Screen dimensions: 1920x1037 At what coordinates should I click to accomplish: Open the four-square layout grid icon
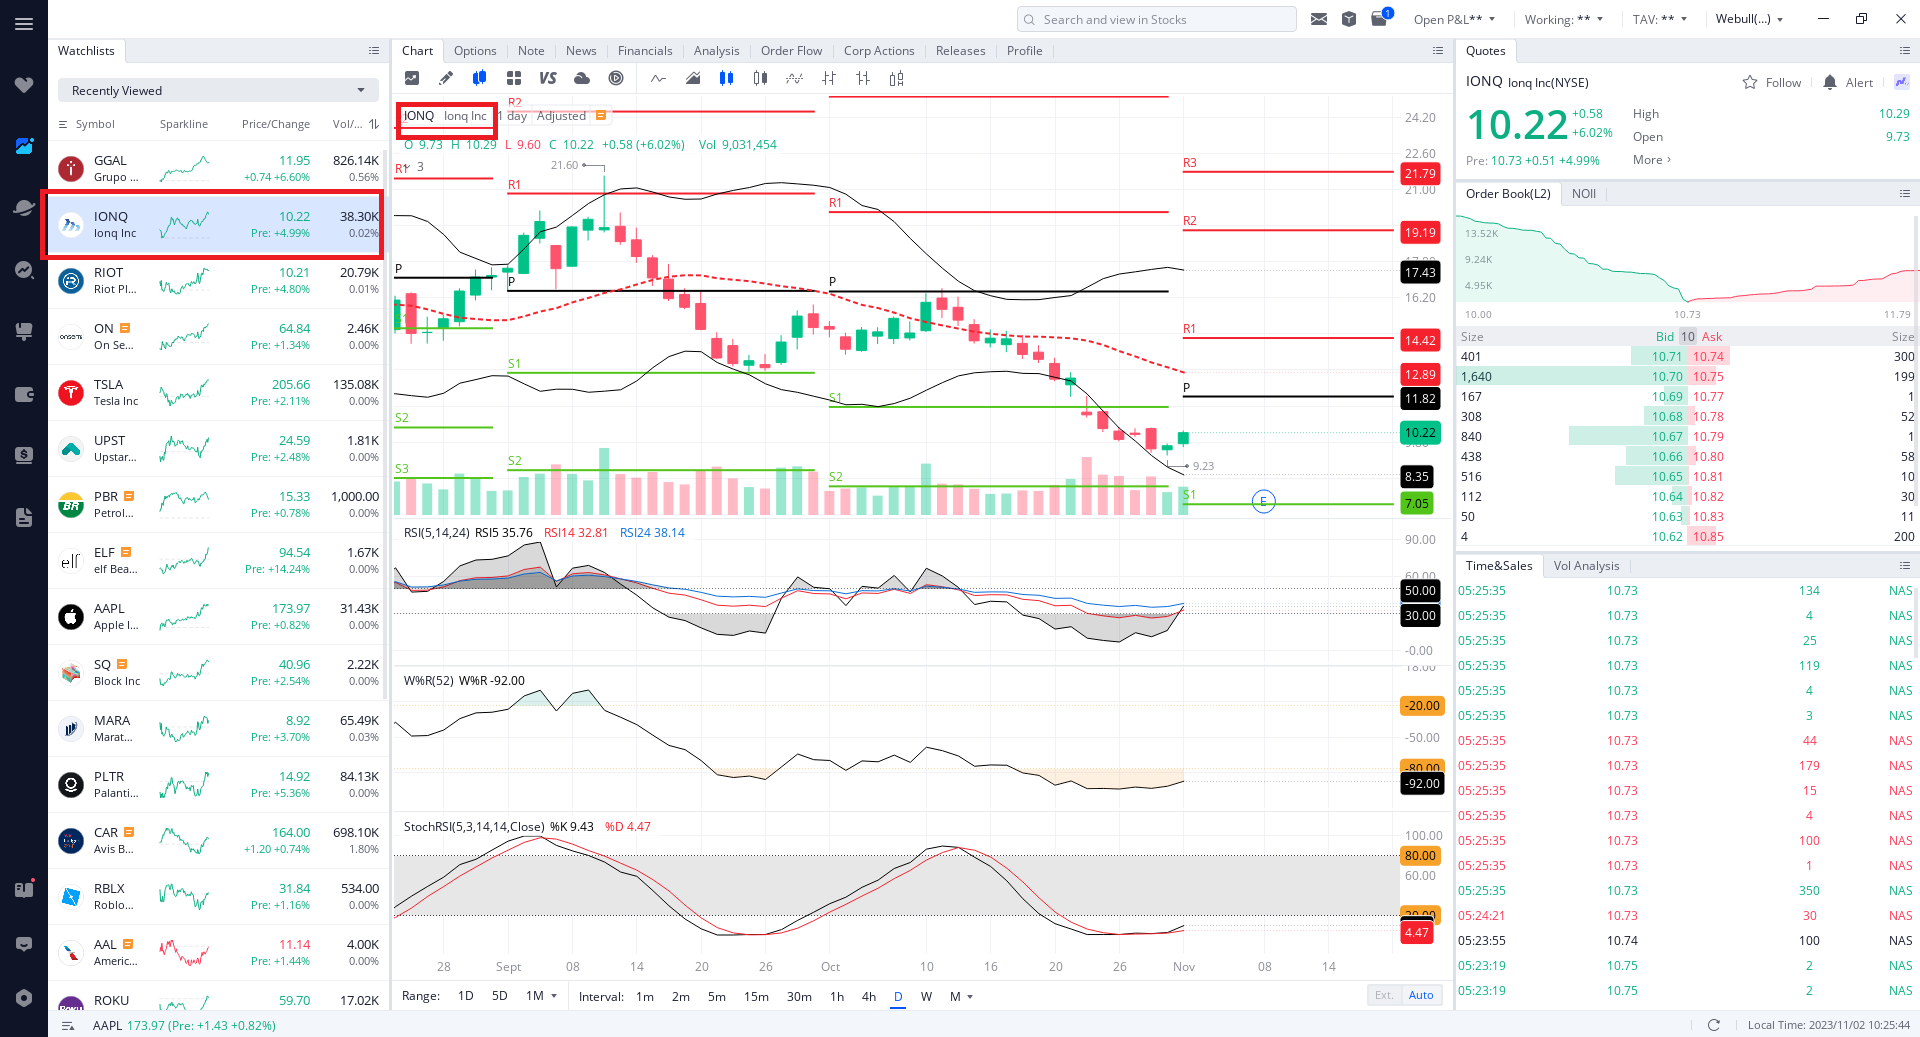coord(514,78)
